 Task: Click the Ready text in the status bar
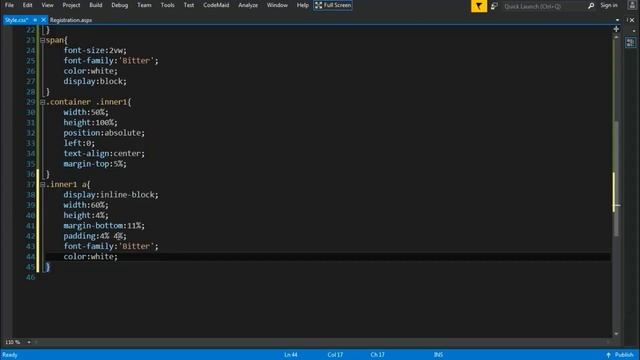tap(10, 355)
